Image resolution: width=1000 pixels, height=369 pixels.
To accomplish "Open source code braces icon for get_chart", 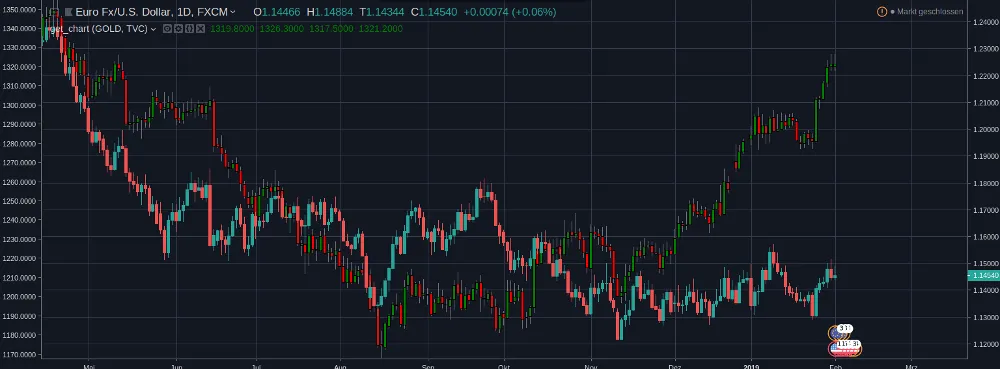I will [189, 29].
